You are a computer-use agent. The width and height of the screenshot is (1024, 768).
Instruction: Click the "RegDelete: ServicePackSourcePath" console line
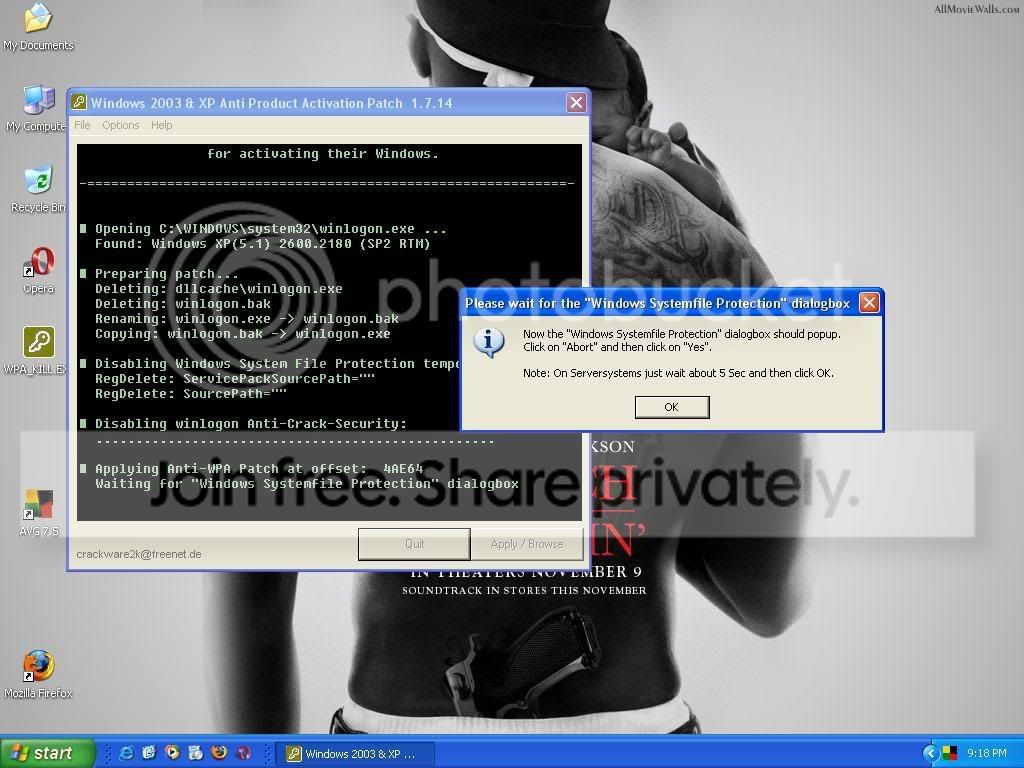click(x=235, y=379)
